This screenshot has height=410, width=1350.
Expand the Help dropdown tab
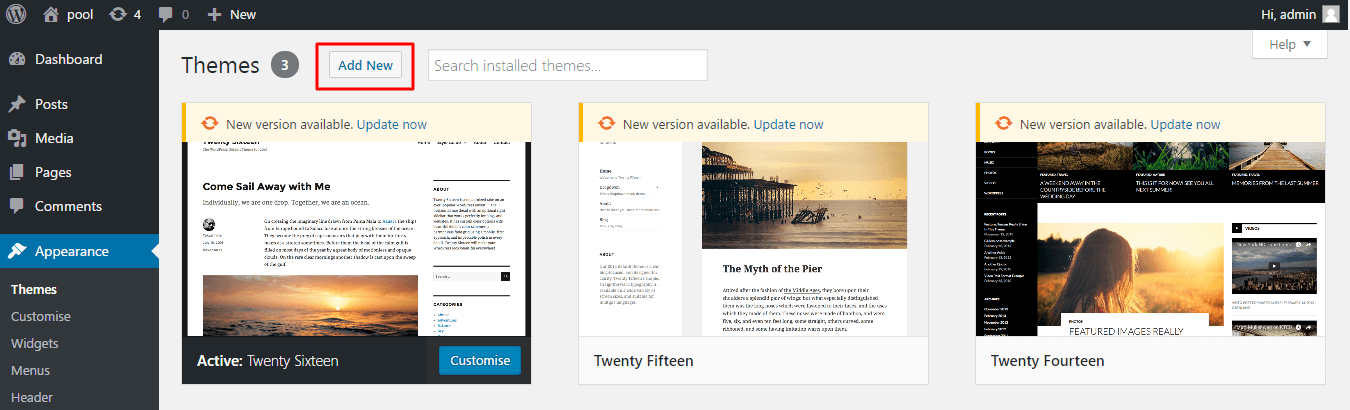point(1290,44)
